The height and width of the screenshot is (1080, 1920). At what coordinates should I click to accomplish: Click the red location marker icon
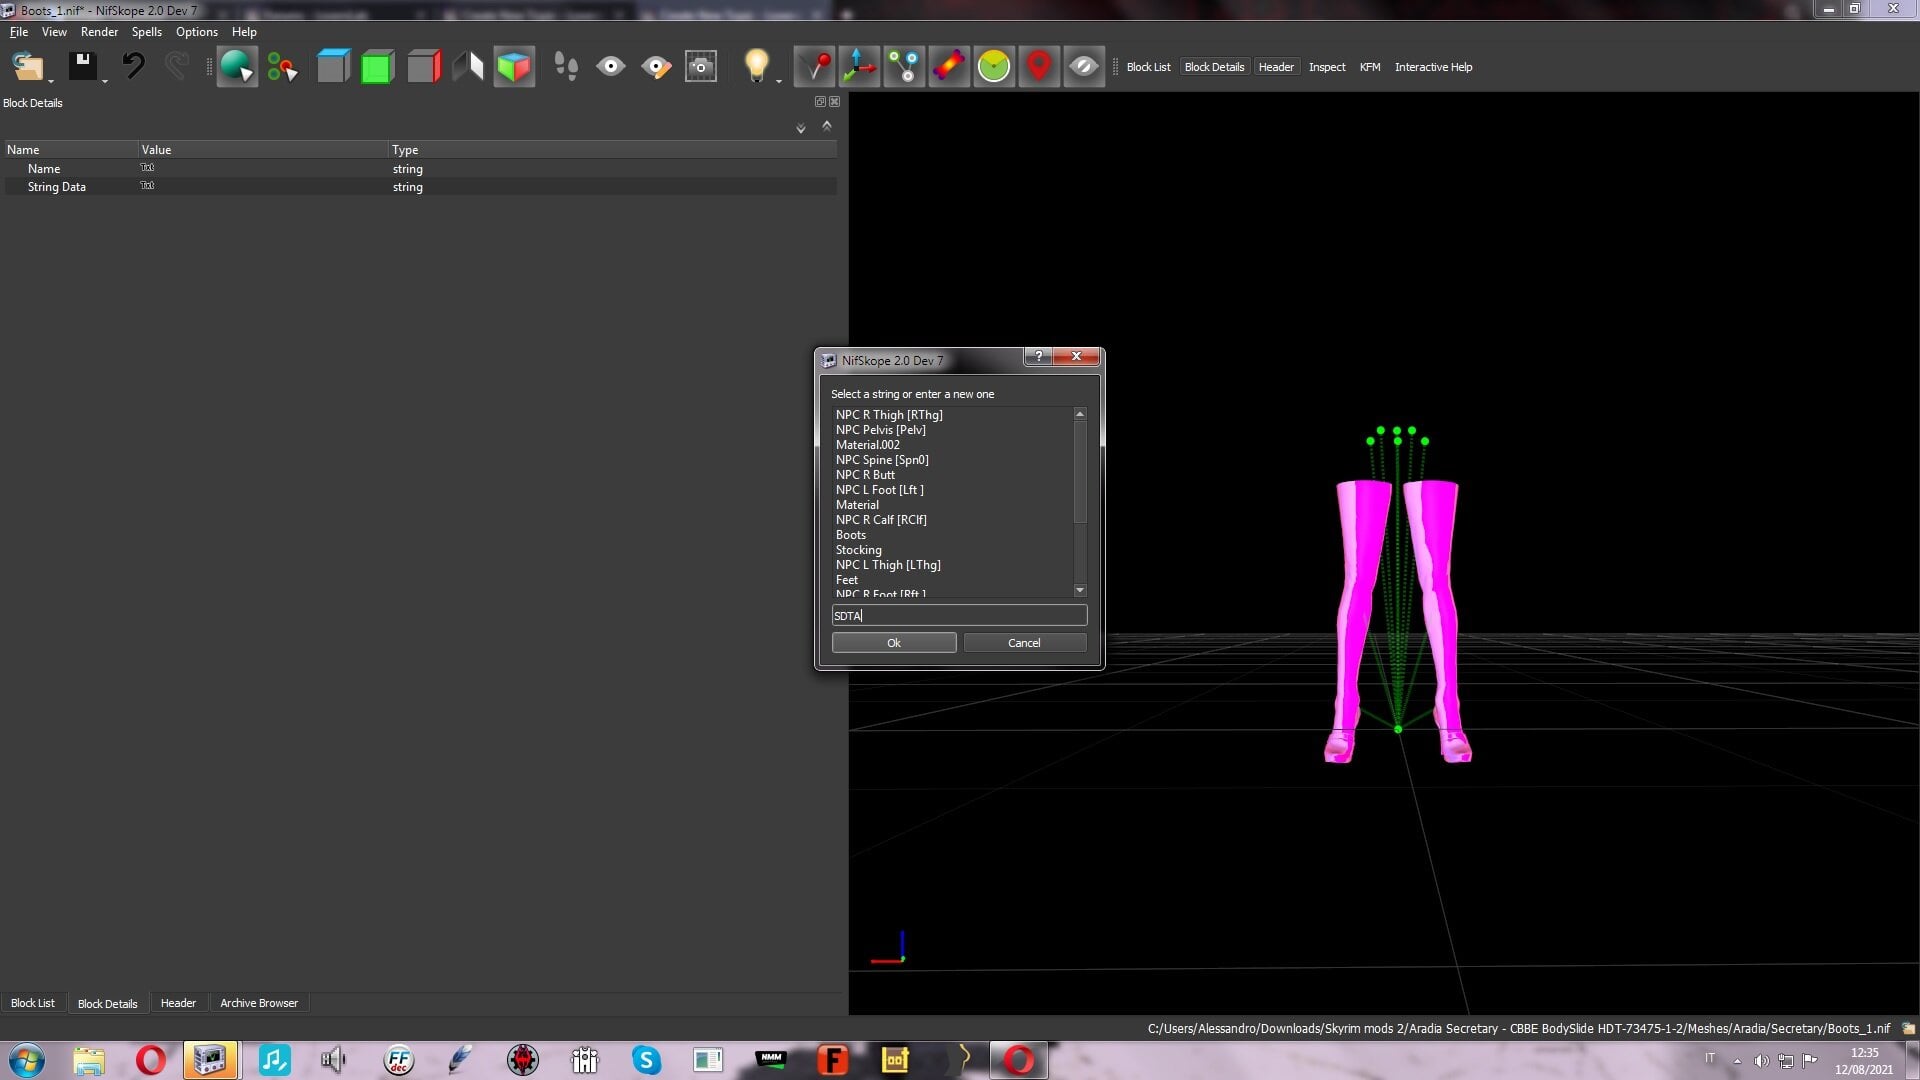coord(1039,66)
